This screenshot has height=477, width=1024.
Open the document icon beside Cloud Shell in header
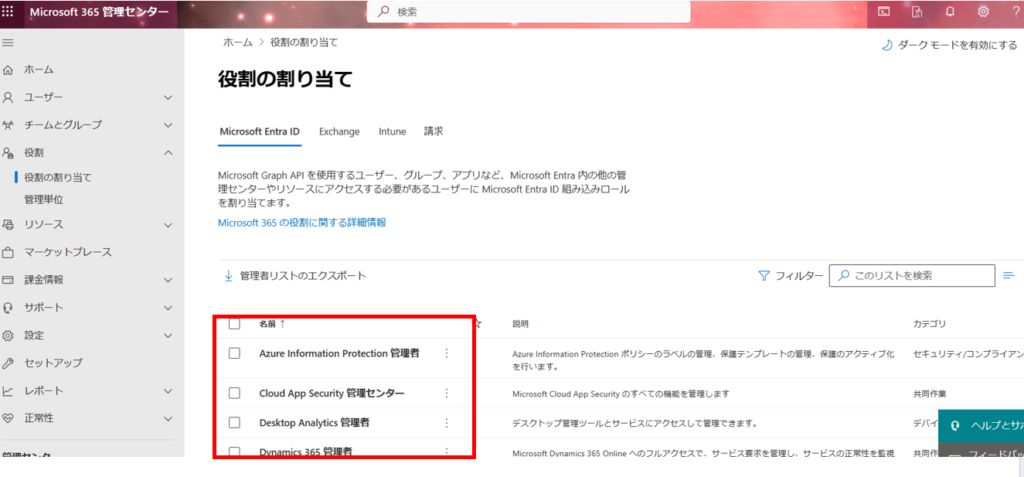(x=917, y=11)
